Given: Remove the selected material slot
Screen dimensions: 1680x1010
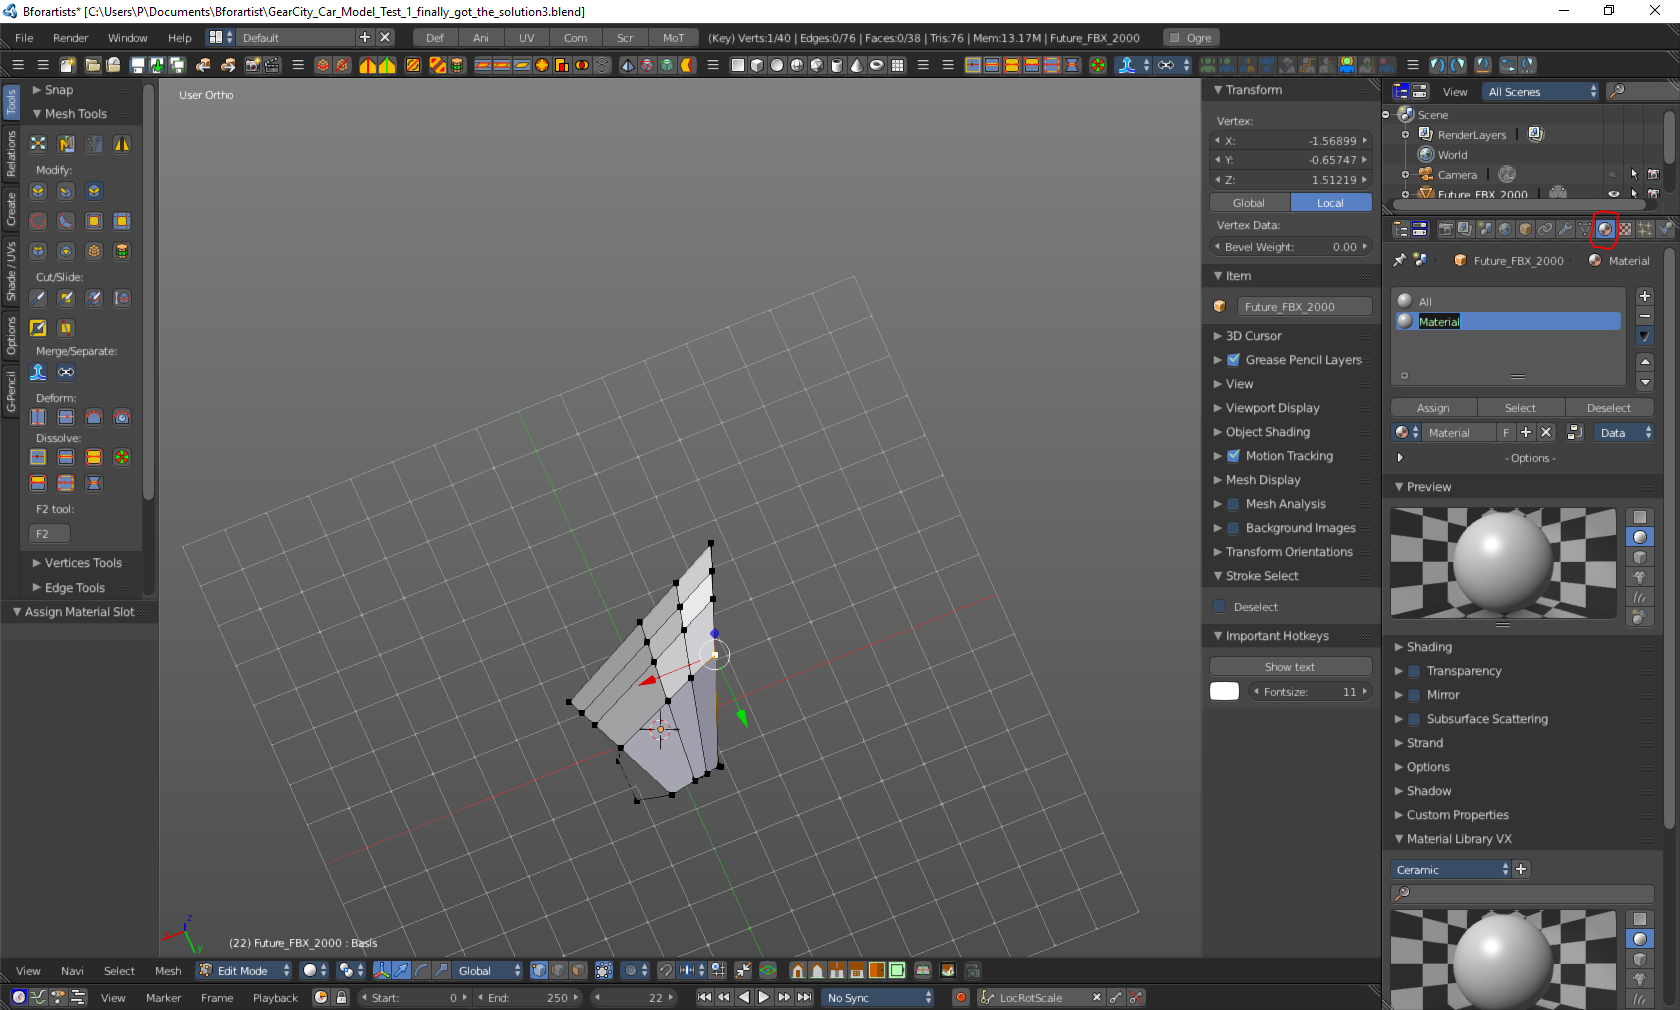Looking at the screenshot, I should [x=1645, y=316].
